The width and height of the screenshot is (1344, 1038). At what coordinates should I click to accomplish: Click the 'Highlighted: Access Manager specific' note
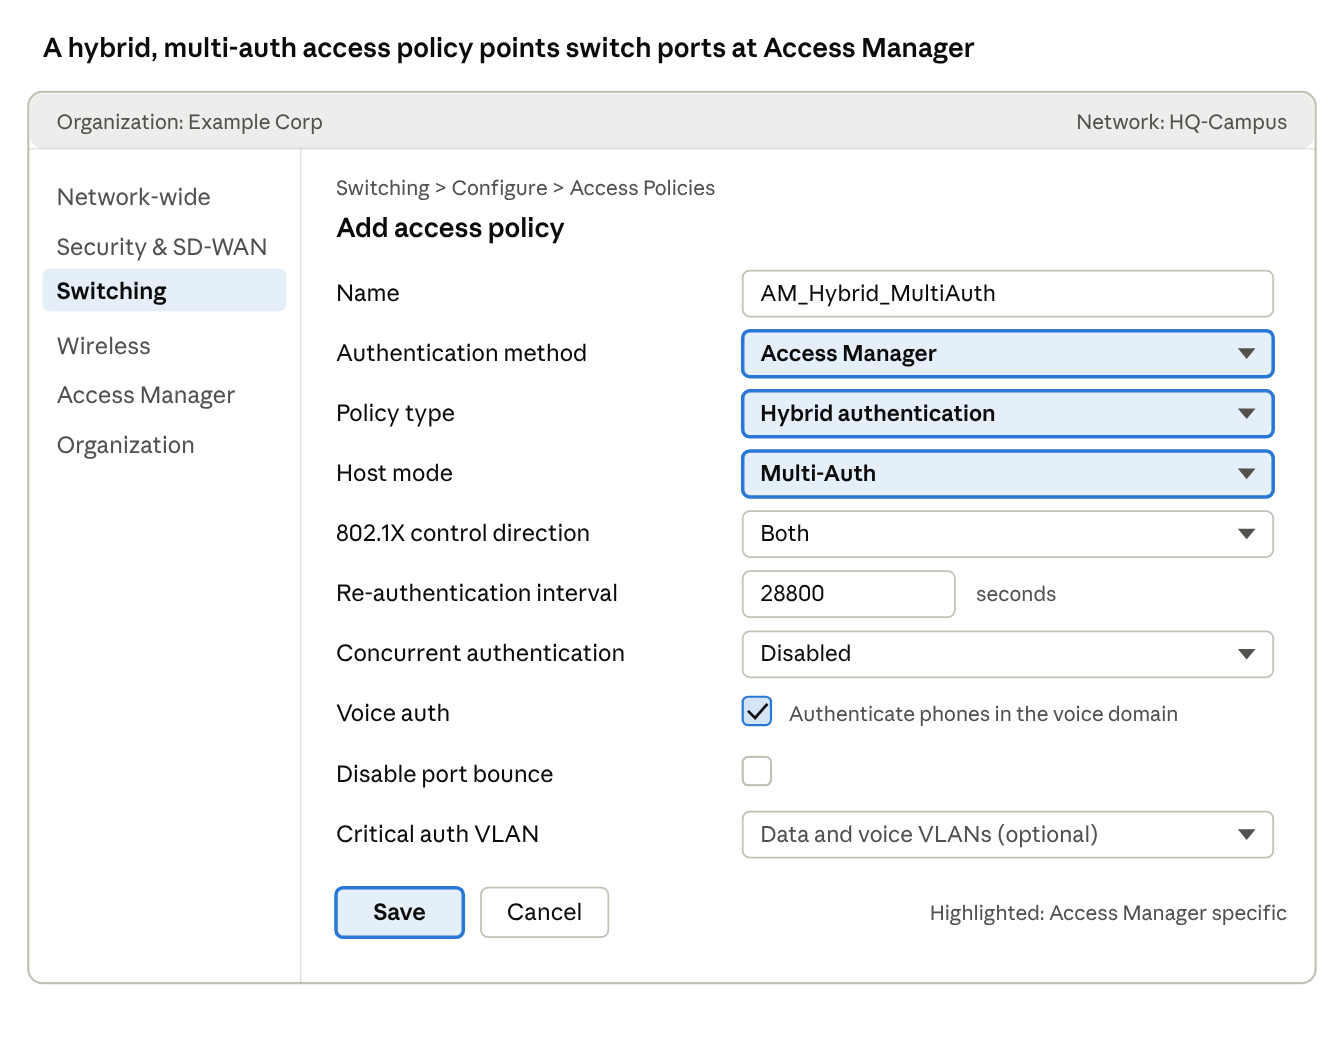click(x=1108, y=913)
